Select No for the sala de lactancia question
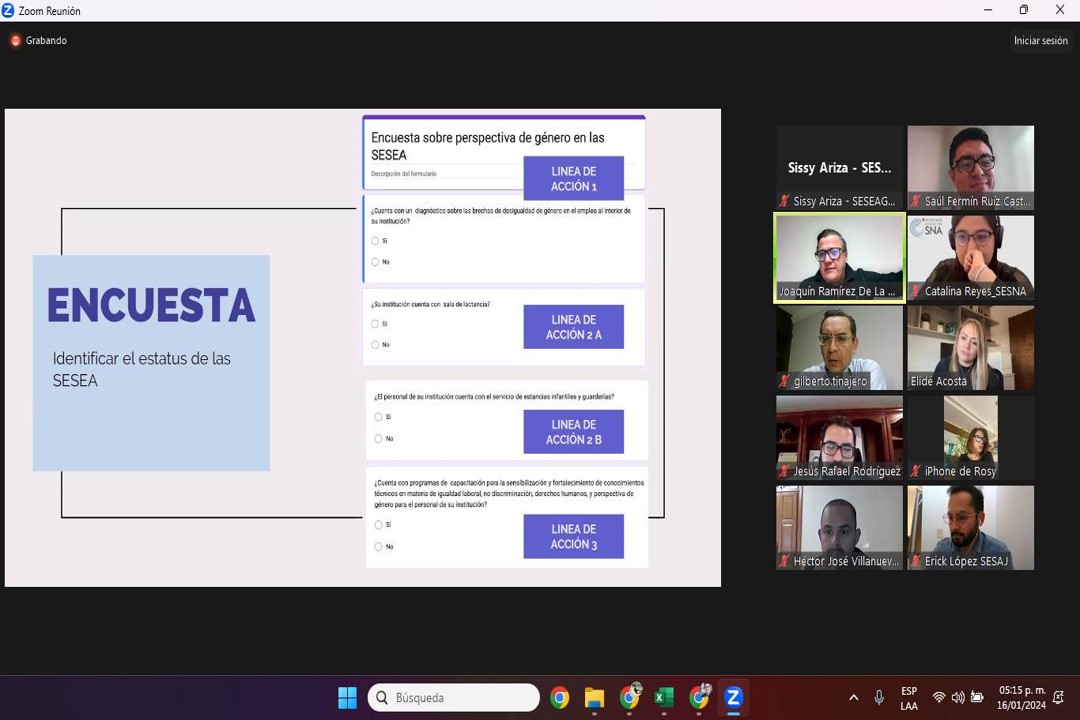 click(x=376, y=345)
